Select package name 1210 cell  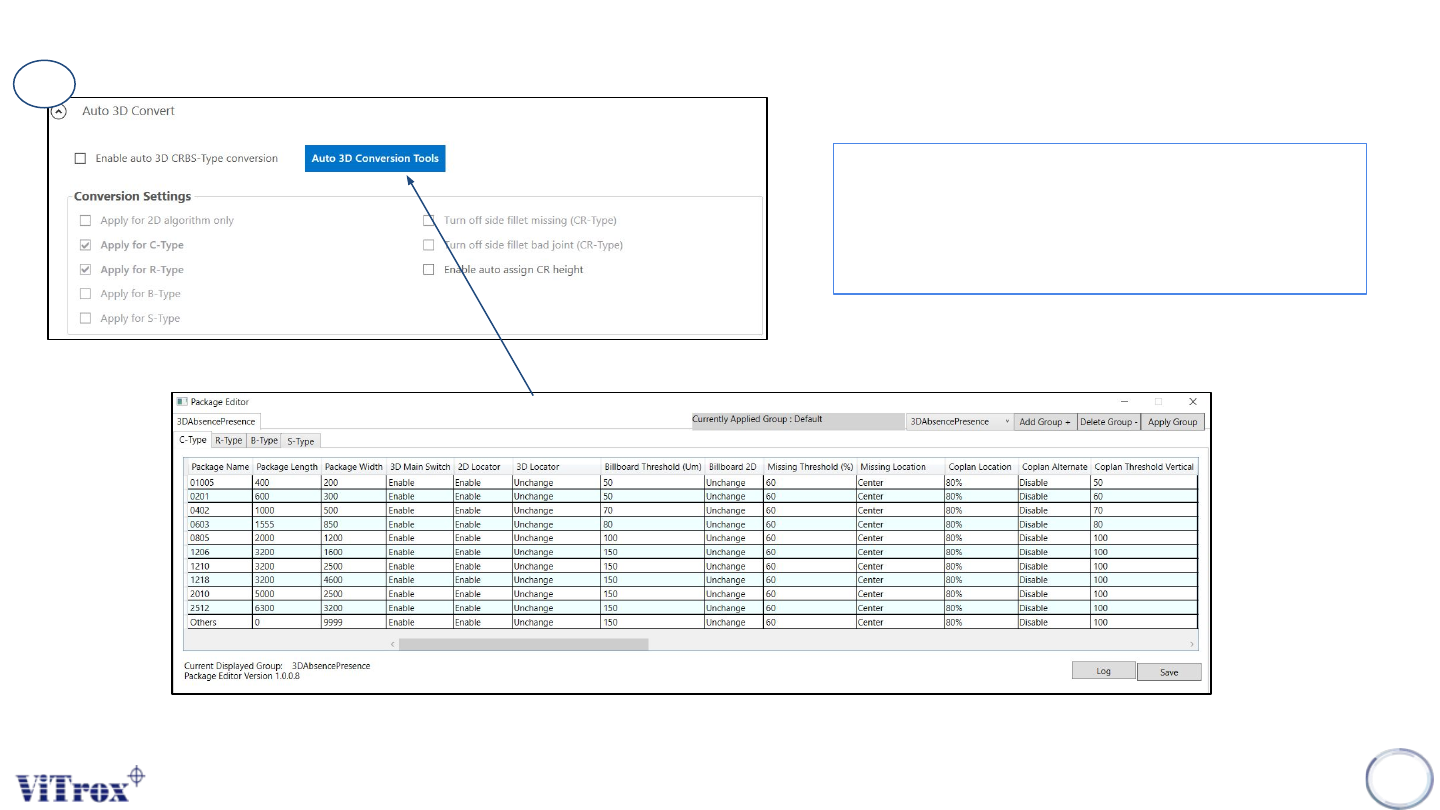(x=220, y=566)
